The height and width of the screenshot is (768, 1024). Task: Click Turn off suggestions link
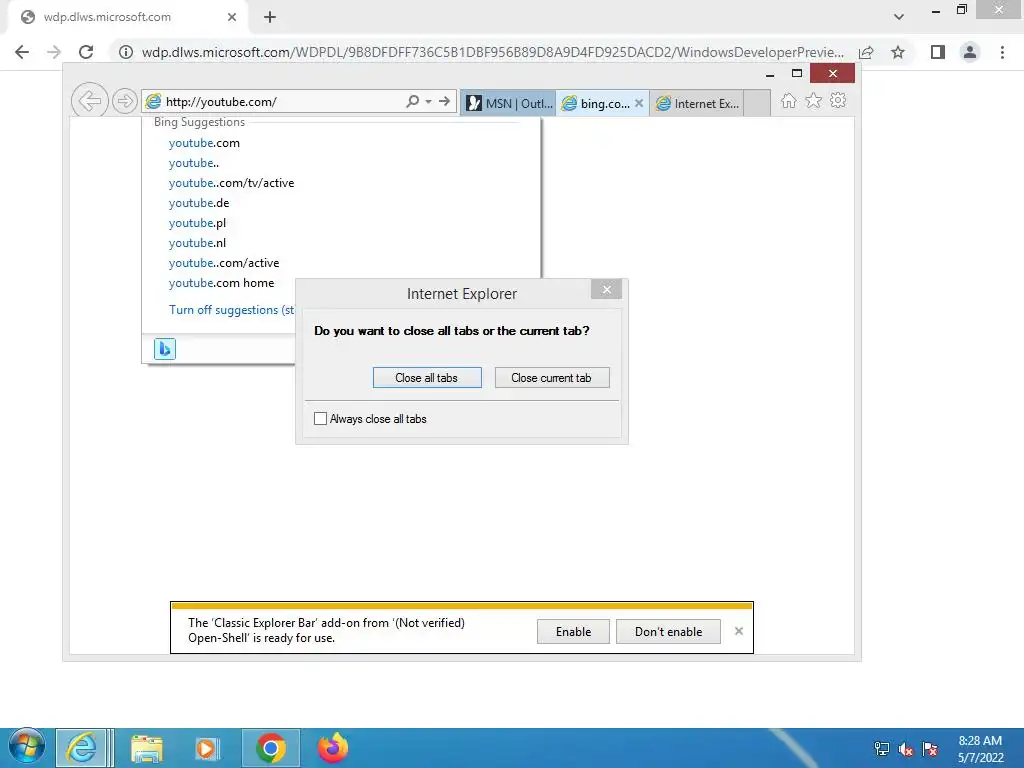[x=231, y=310]
